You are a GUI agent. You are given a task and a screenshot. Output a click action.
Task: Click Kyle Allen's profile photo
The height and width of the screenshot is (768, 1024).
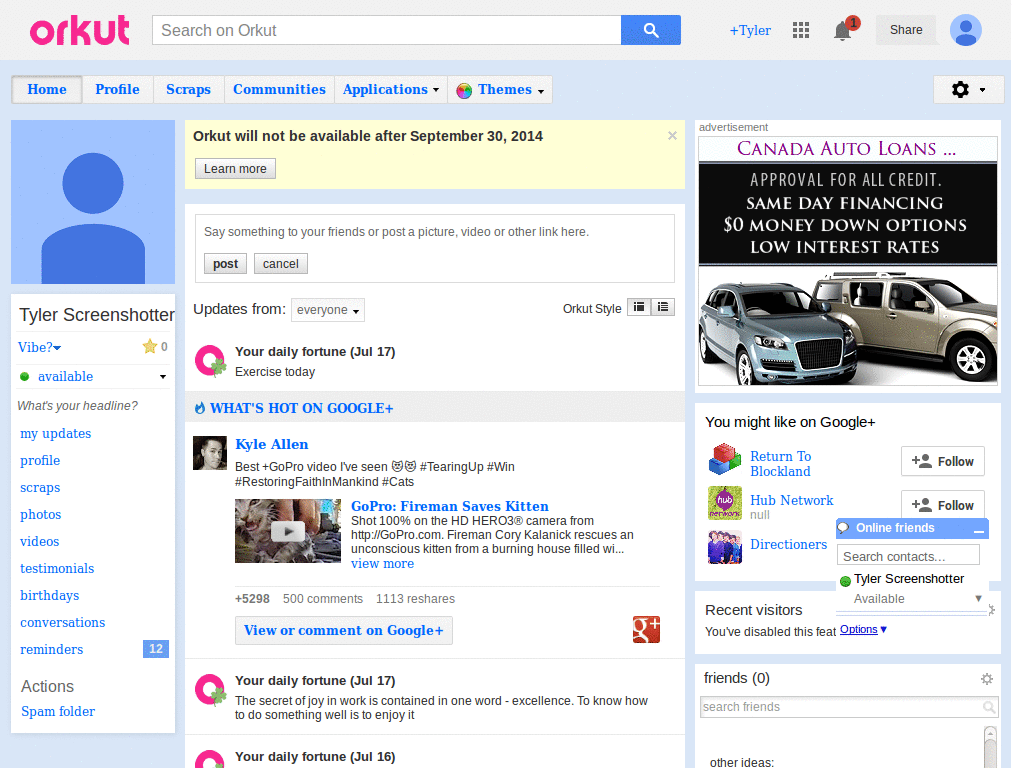pos(210,453)
